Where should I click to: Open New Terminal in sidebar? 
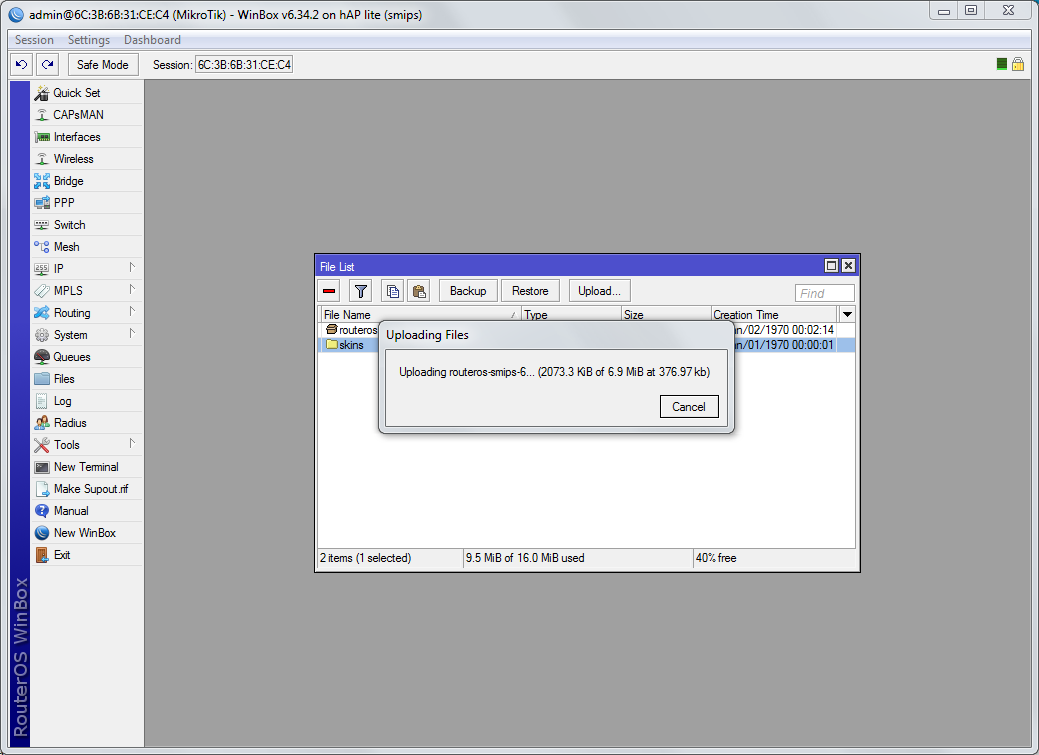pyautogui.click(x=85, y=467)
